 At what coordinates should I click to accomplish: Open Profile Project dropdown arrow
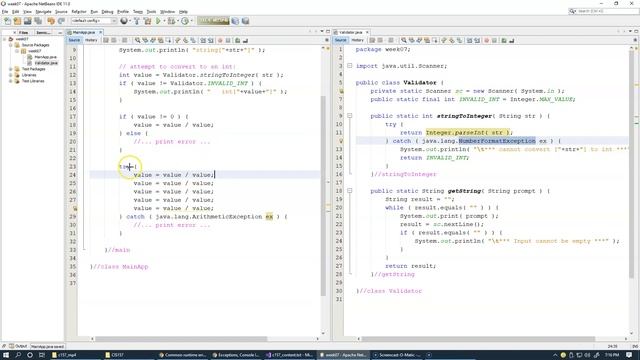pos(191,21)
